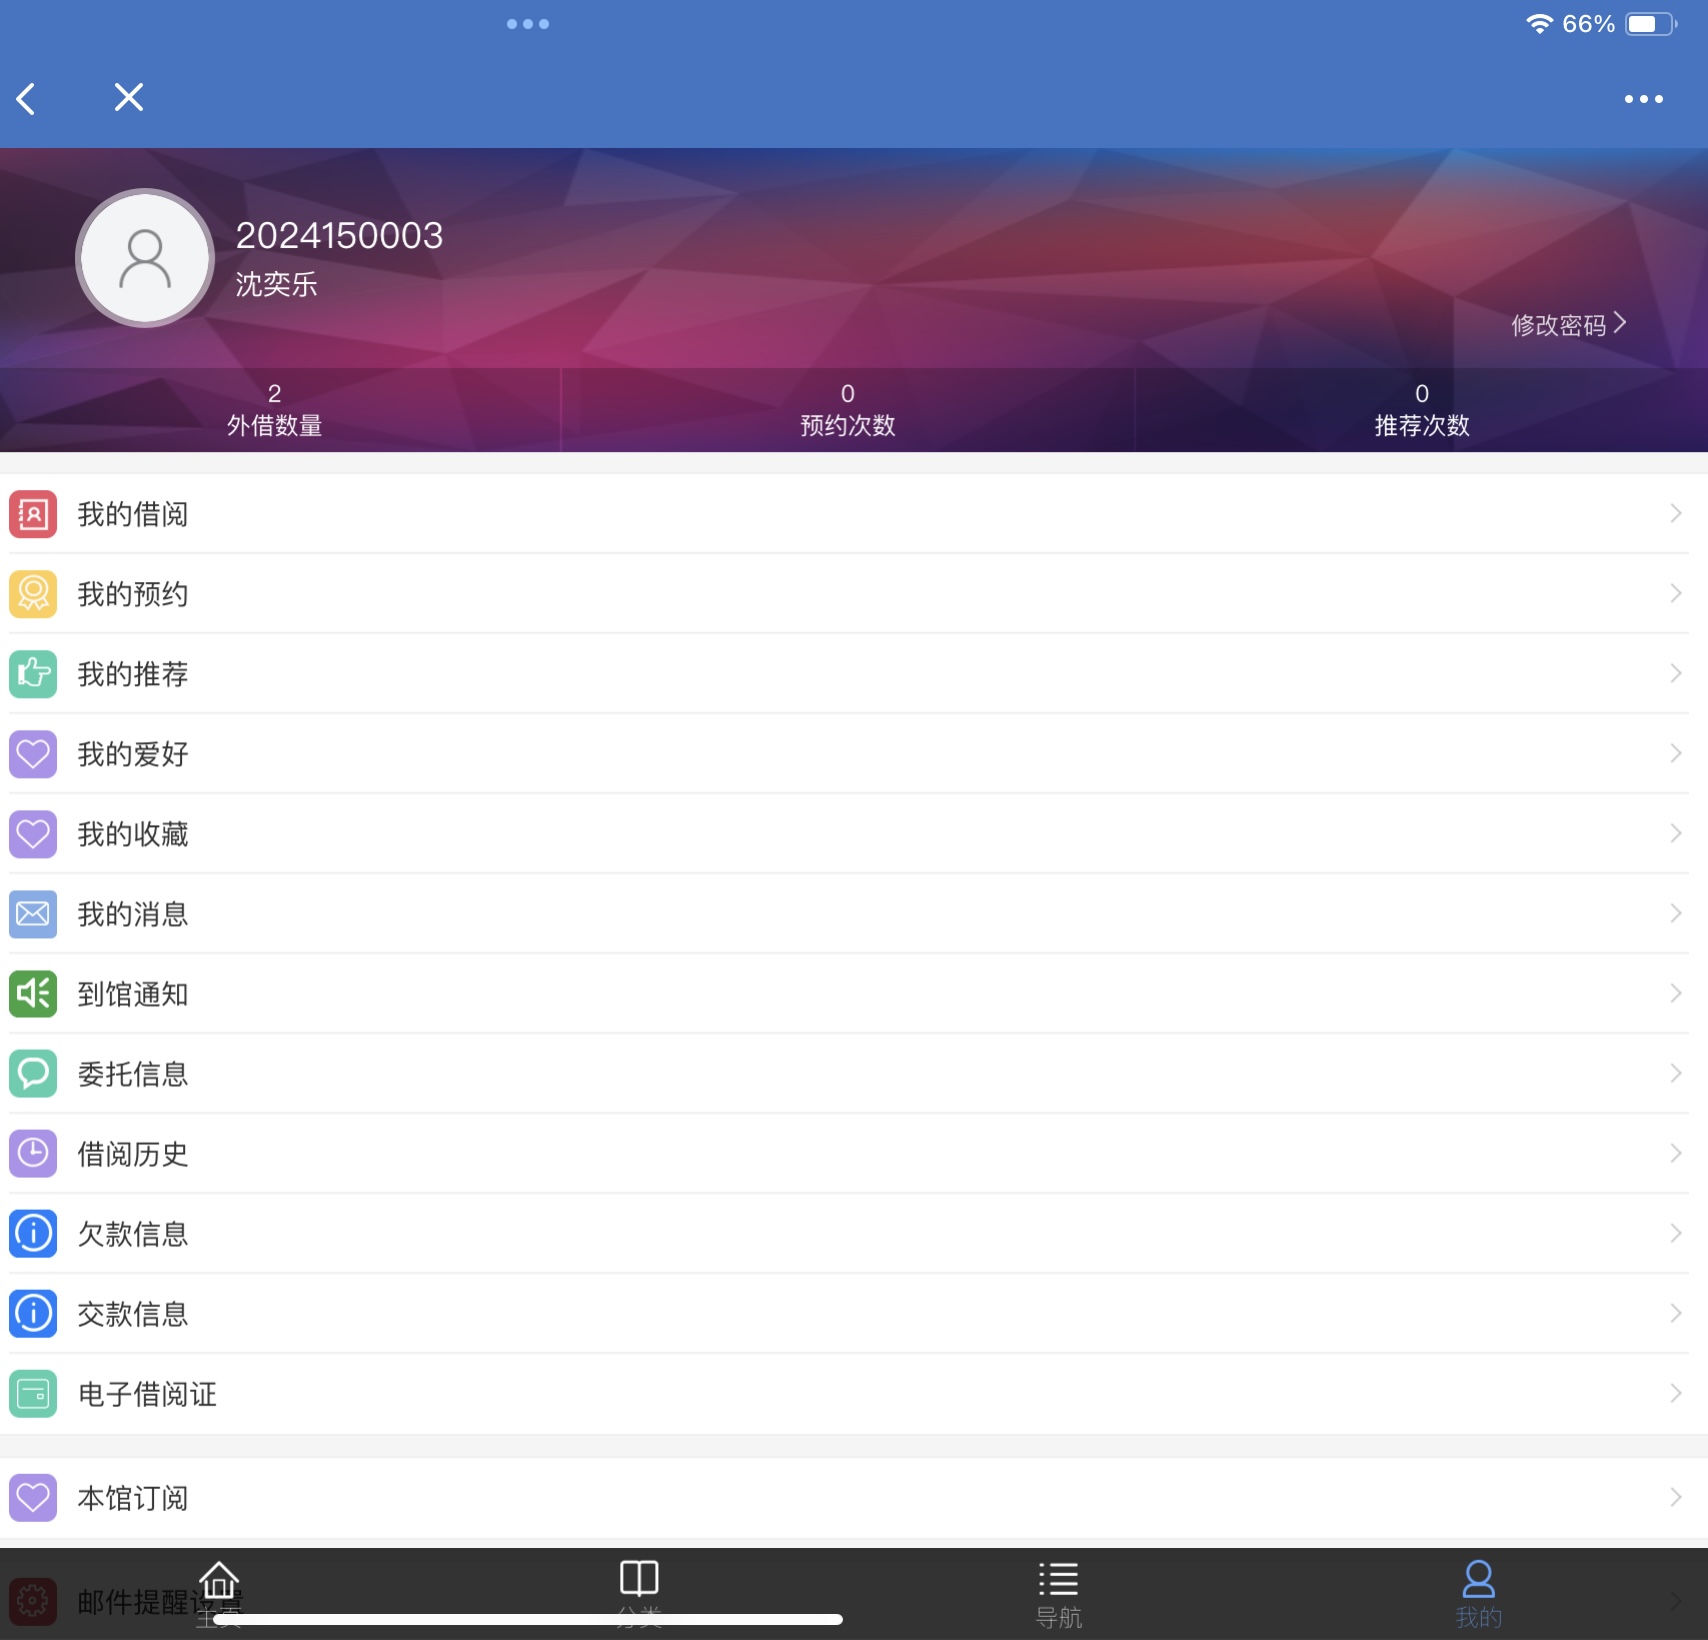Open the Library Subscription (本馆订阅) row chevron
This screenshot has height=1640, width=1708.
1675,1498
